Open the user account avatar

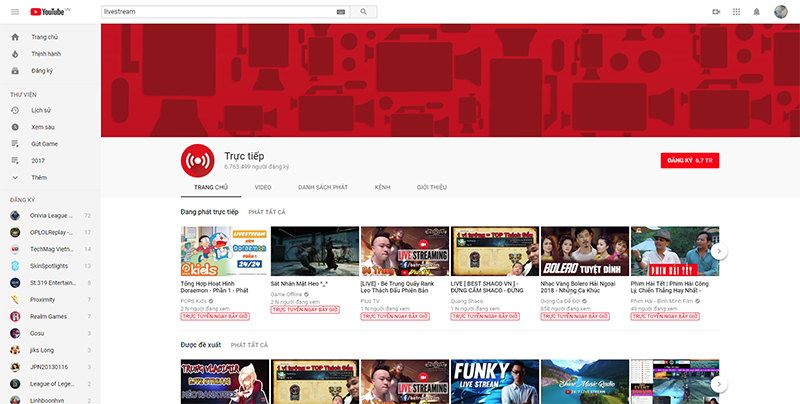[x=782, y=11]
